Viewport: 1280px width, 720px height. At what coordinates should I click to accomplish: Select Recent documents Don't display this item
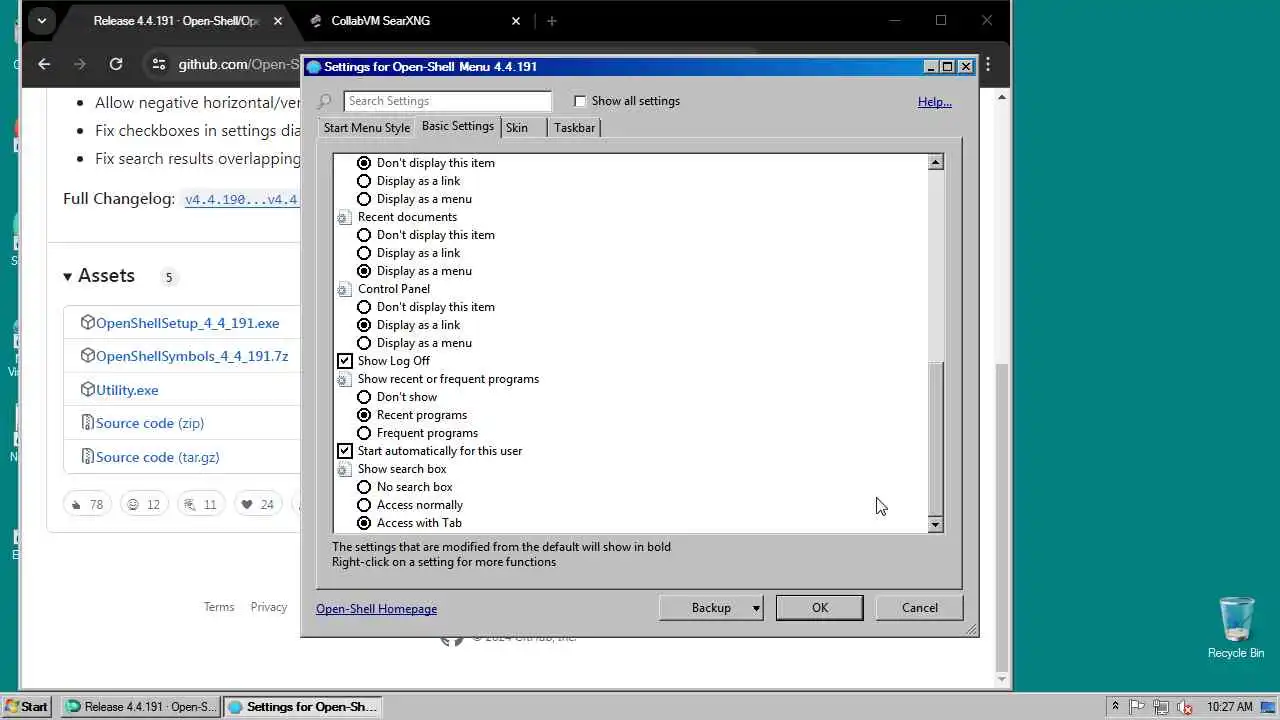tap(364, 235)
